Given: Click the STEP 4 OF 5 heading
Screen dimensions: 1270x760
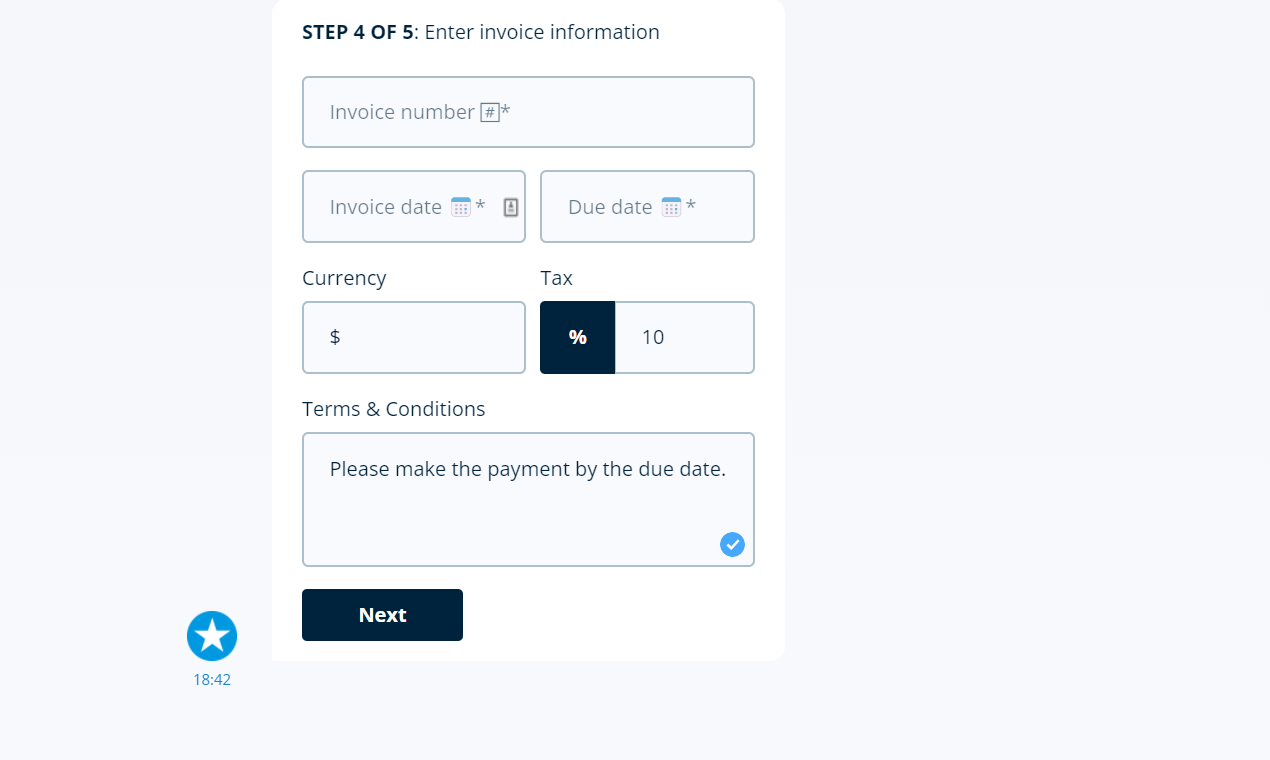Looking at the screenshot, I should 357,32.
